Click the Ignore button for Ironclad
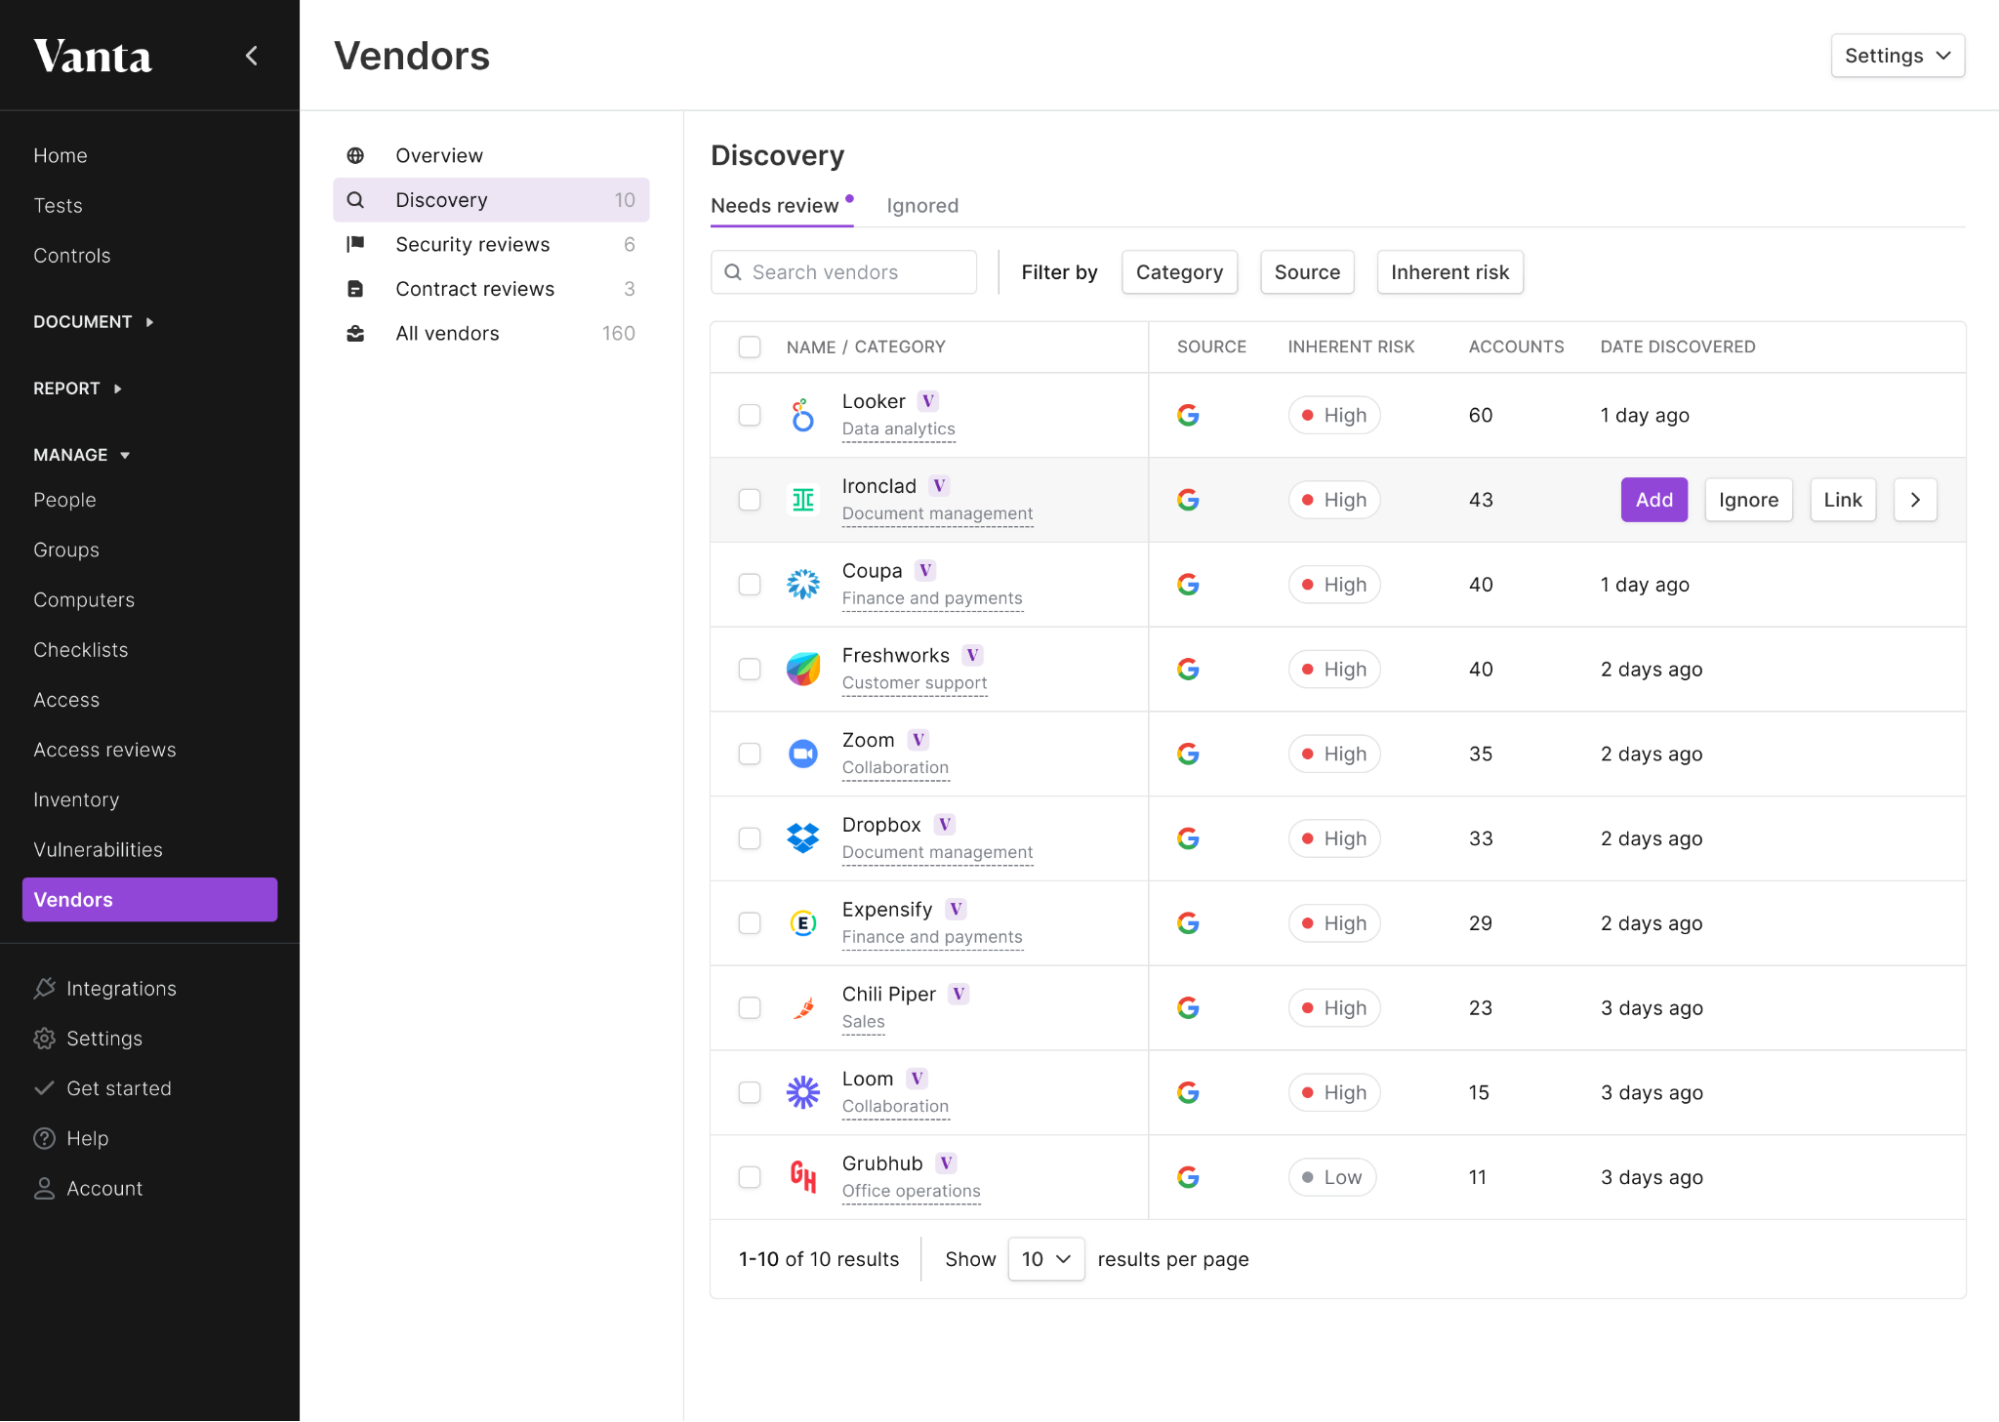Image resolution: width=1999 pixels, height=1422 pixels. (1748, 500)
